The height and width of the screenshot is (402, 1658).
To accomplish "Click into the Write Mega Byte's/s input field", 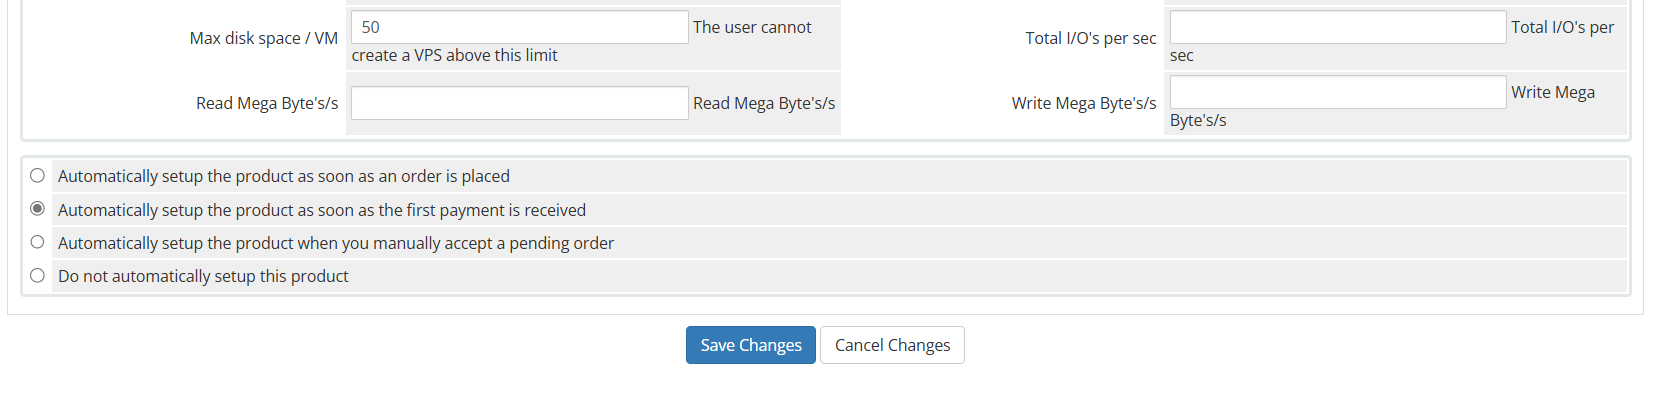I will click(x=1338, y=92).
